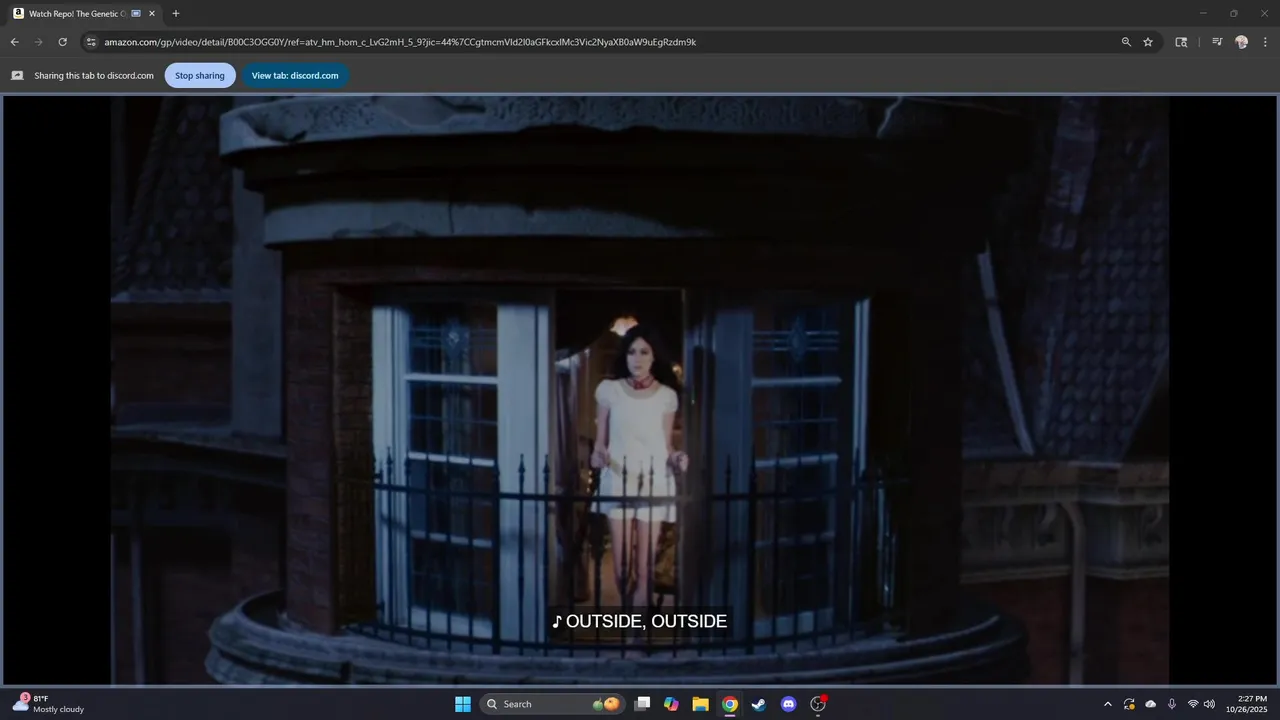The image size is (1280, 720).
Task: Open Wi-Fi network settings in tray
Action: tap(1192, 704)
